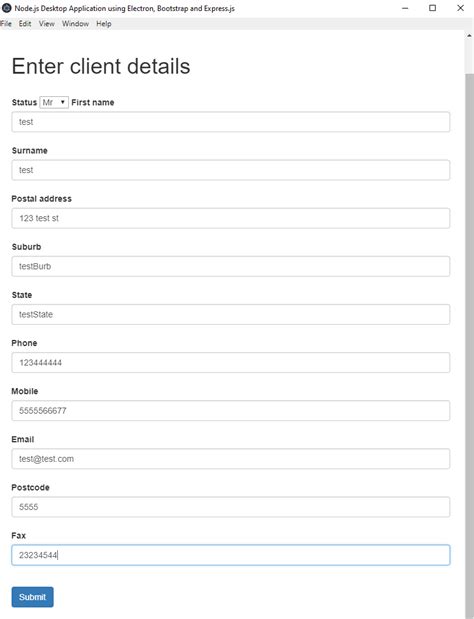Image resolution: width=474 pixels, height=619 pixels.
Task: Click the Suburb text box
Action: pos(230,266)
